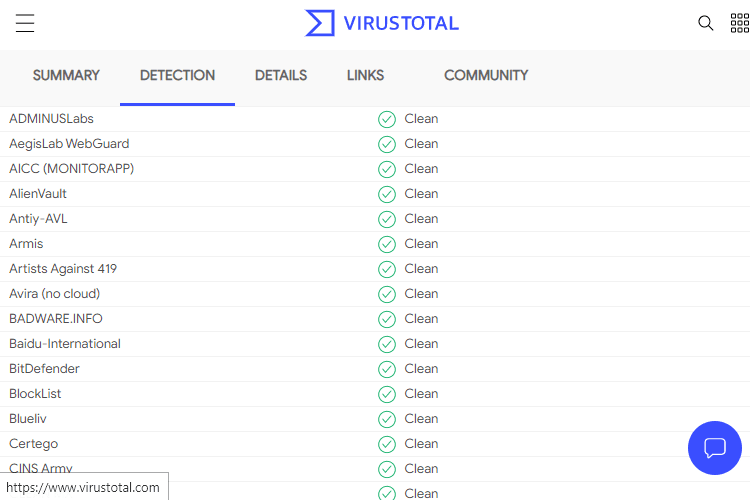Click the Clean result for Blueliv
The width and height of the screenshot is (750, 500).
tap(421, 419)
